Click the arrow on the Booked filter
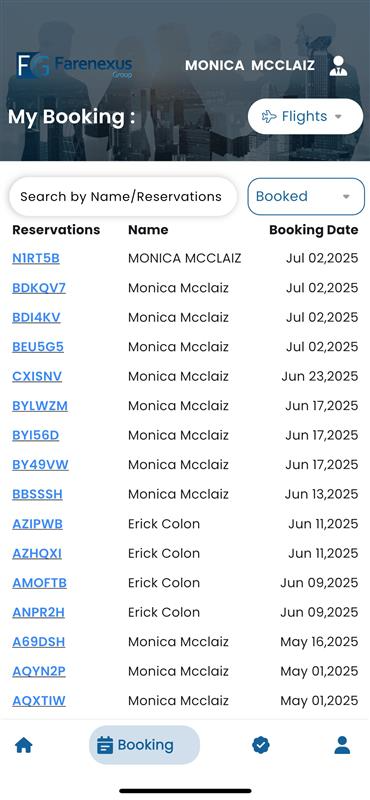The width and height of the screenshot is (370, 800). tap(346, 197)
